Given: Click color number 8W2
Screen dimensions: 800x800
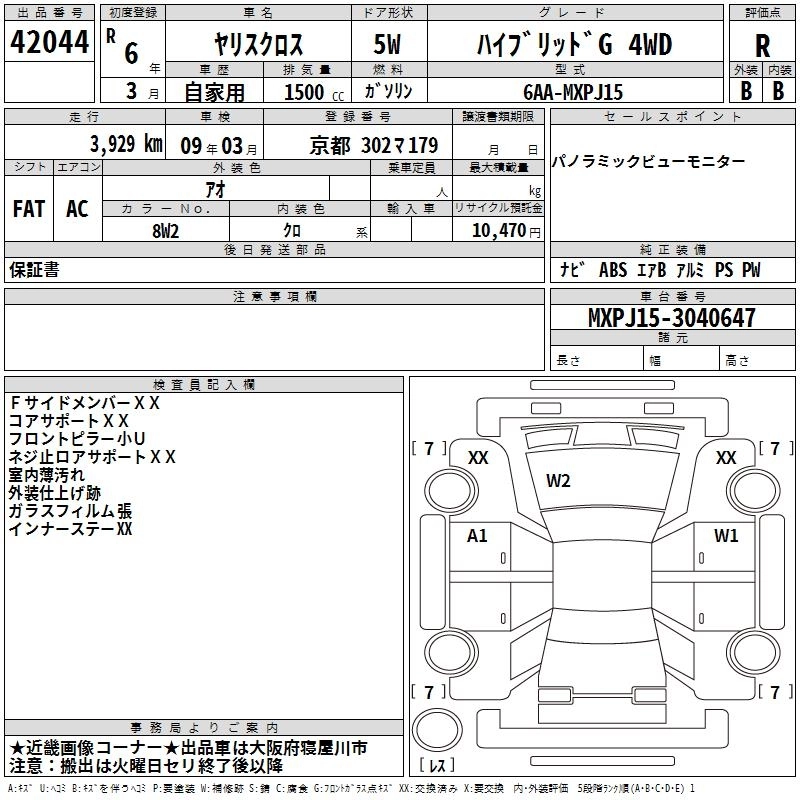Looking at the screenshot, I should [165, 231].
